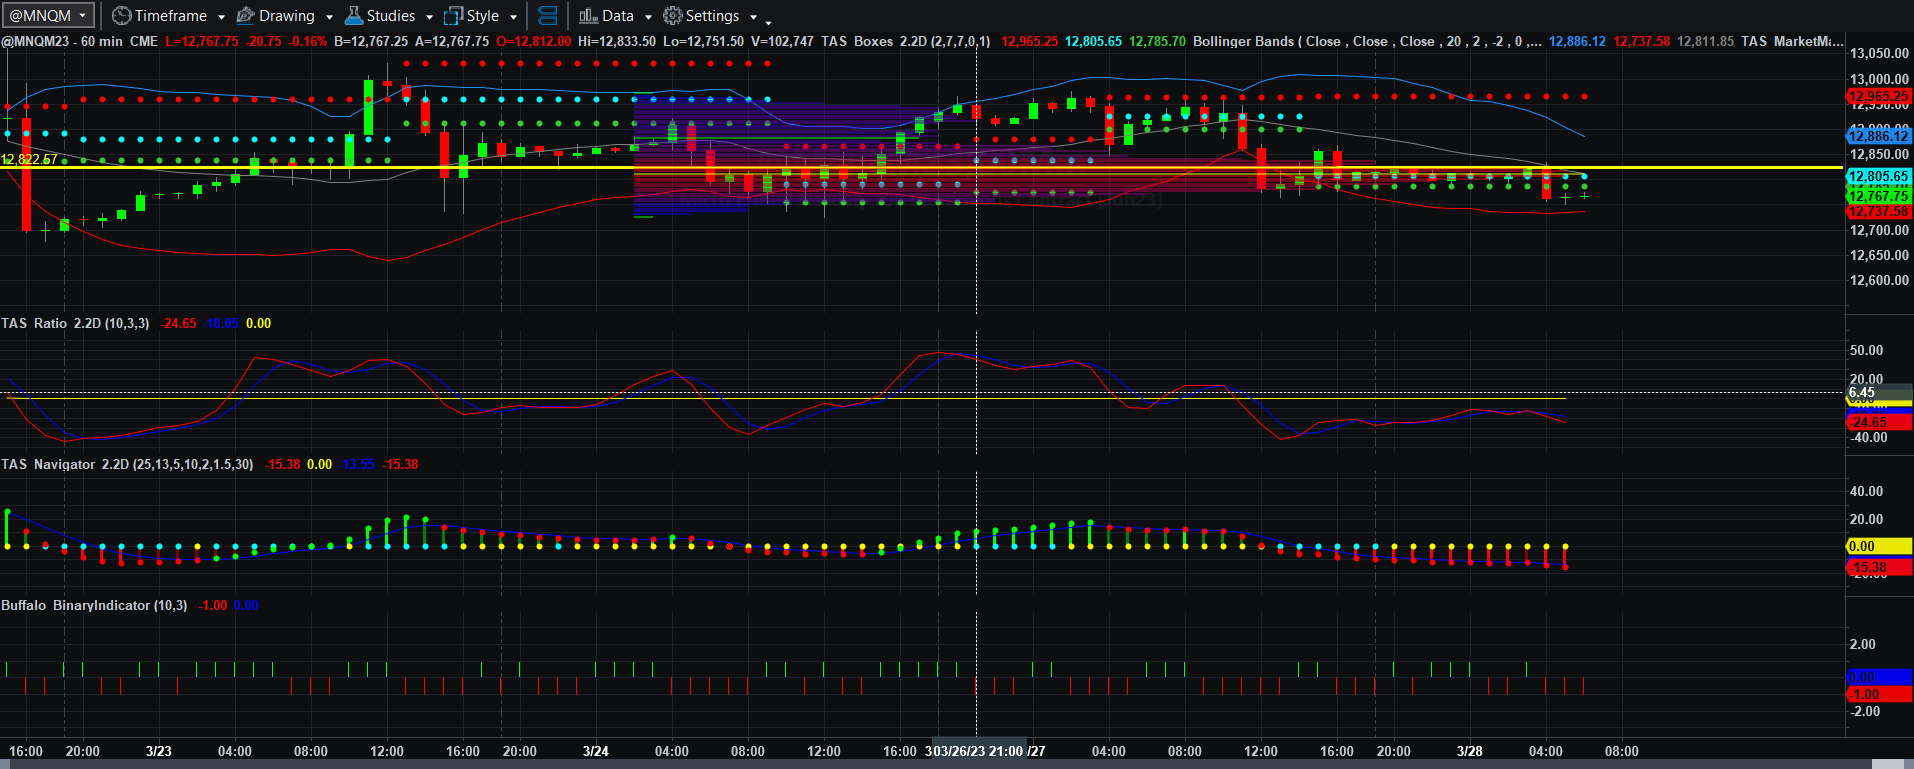The height and width of the screenshot is (769, 1914).
Task: Open the @MNQM symbol dropdown
Action: click(49, 16)
